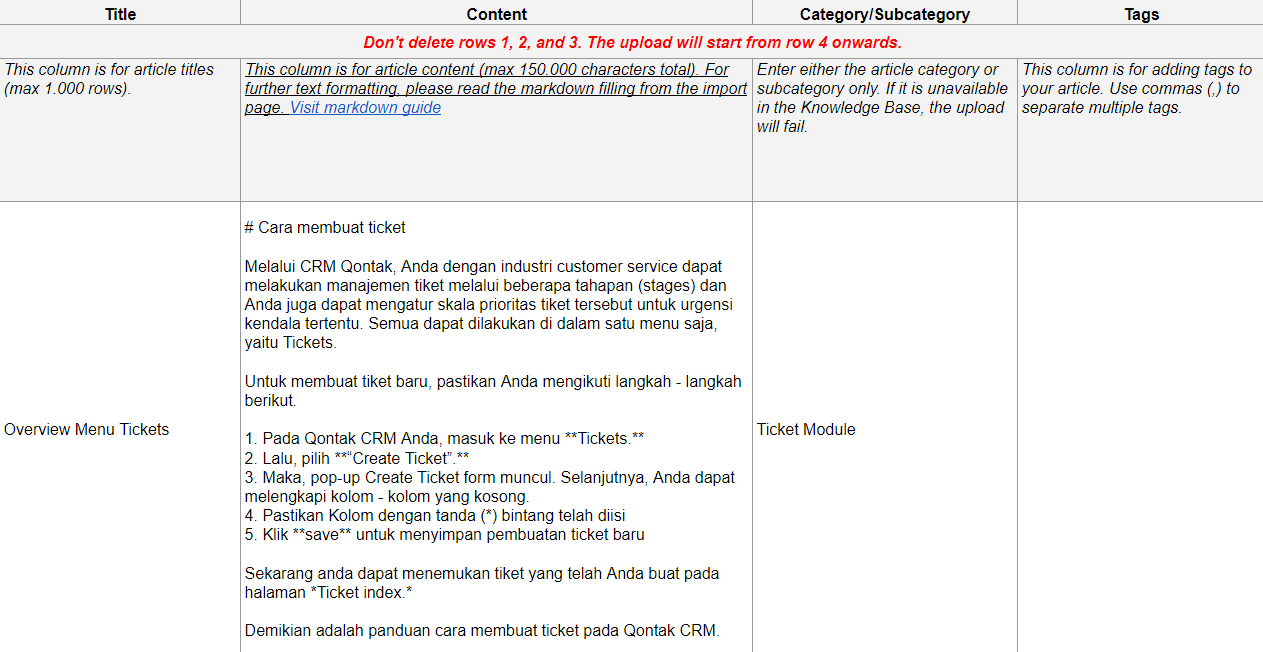Select the article titles description cell
Viewport: 1263px width, 652px height.
click(x=120, y=130)
